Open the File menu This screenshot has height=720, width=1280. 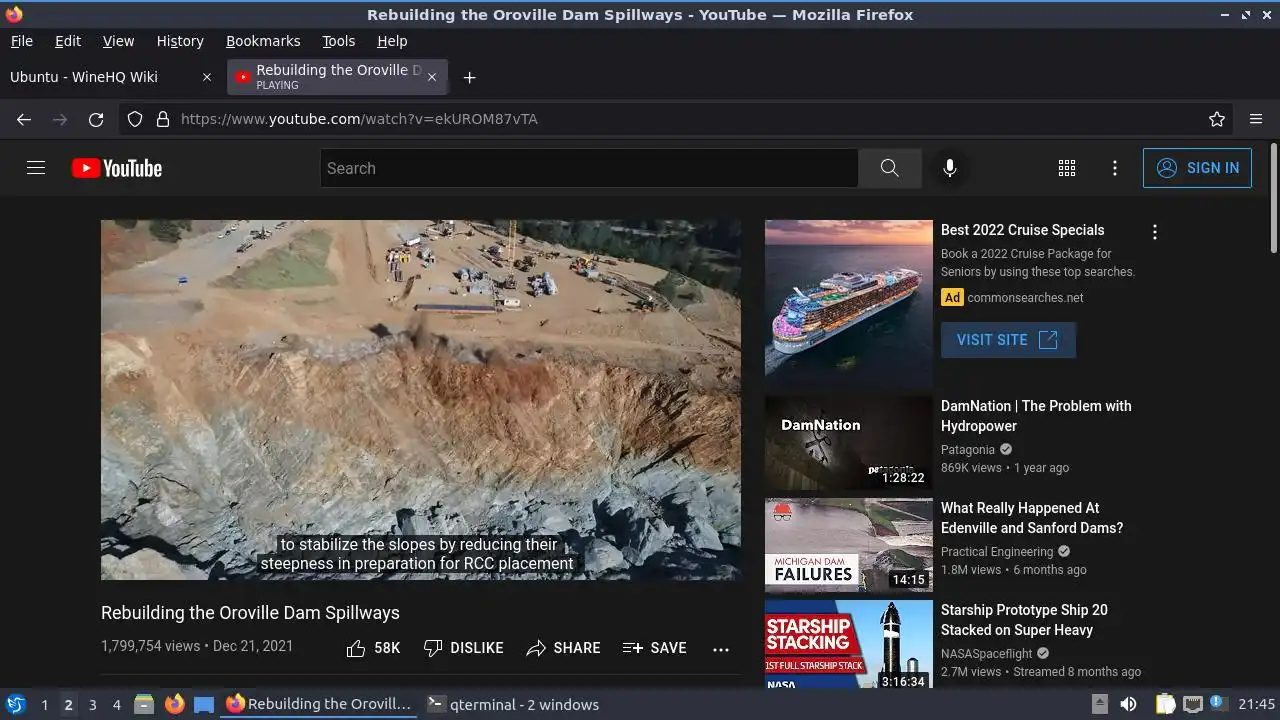pyautogui.click(x=21, y=41)
